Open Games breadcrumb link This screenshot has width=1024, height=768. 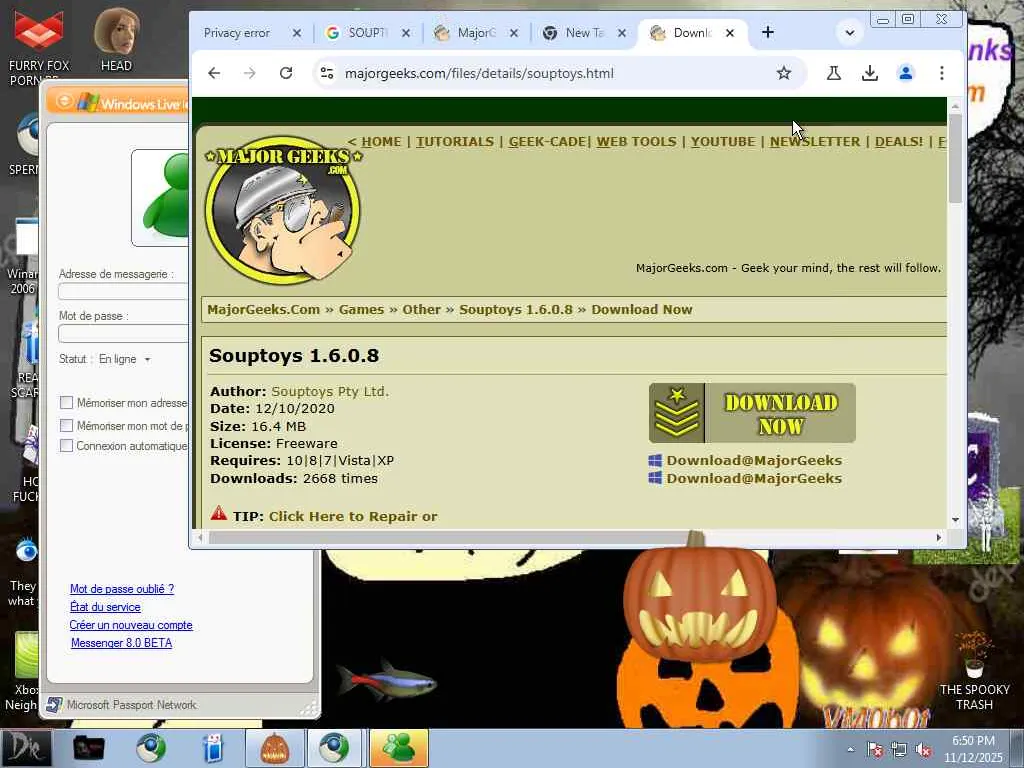pyautogui.click(x=361, y=310)
